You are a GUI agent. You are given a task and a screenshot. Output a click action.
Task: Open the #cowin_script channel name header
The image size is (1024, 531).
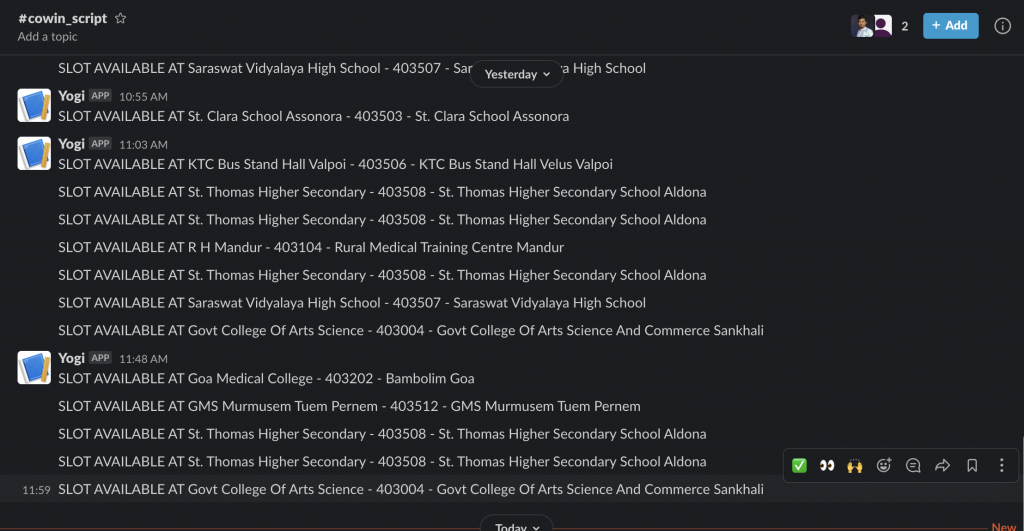63,18
